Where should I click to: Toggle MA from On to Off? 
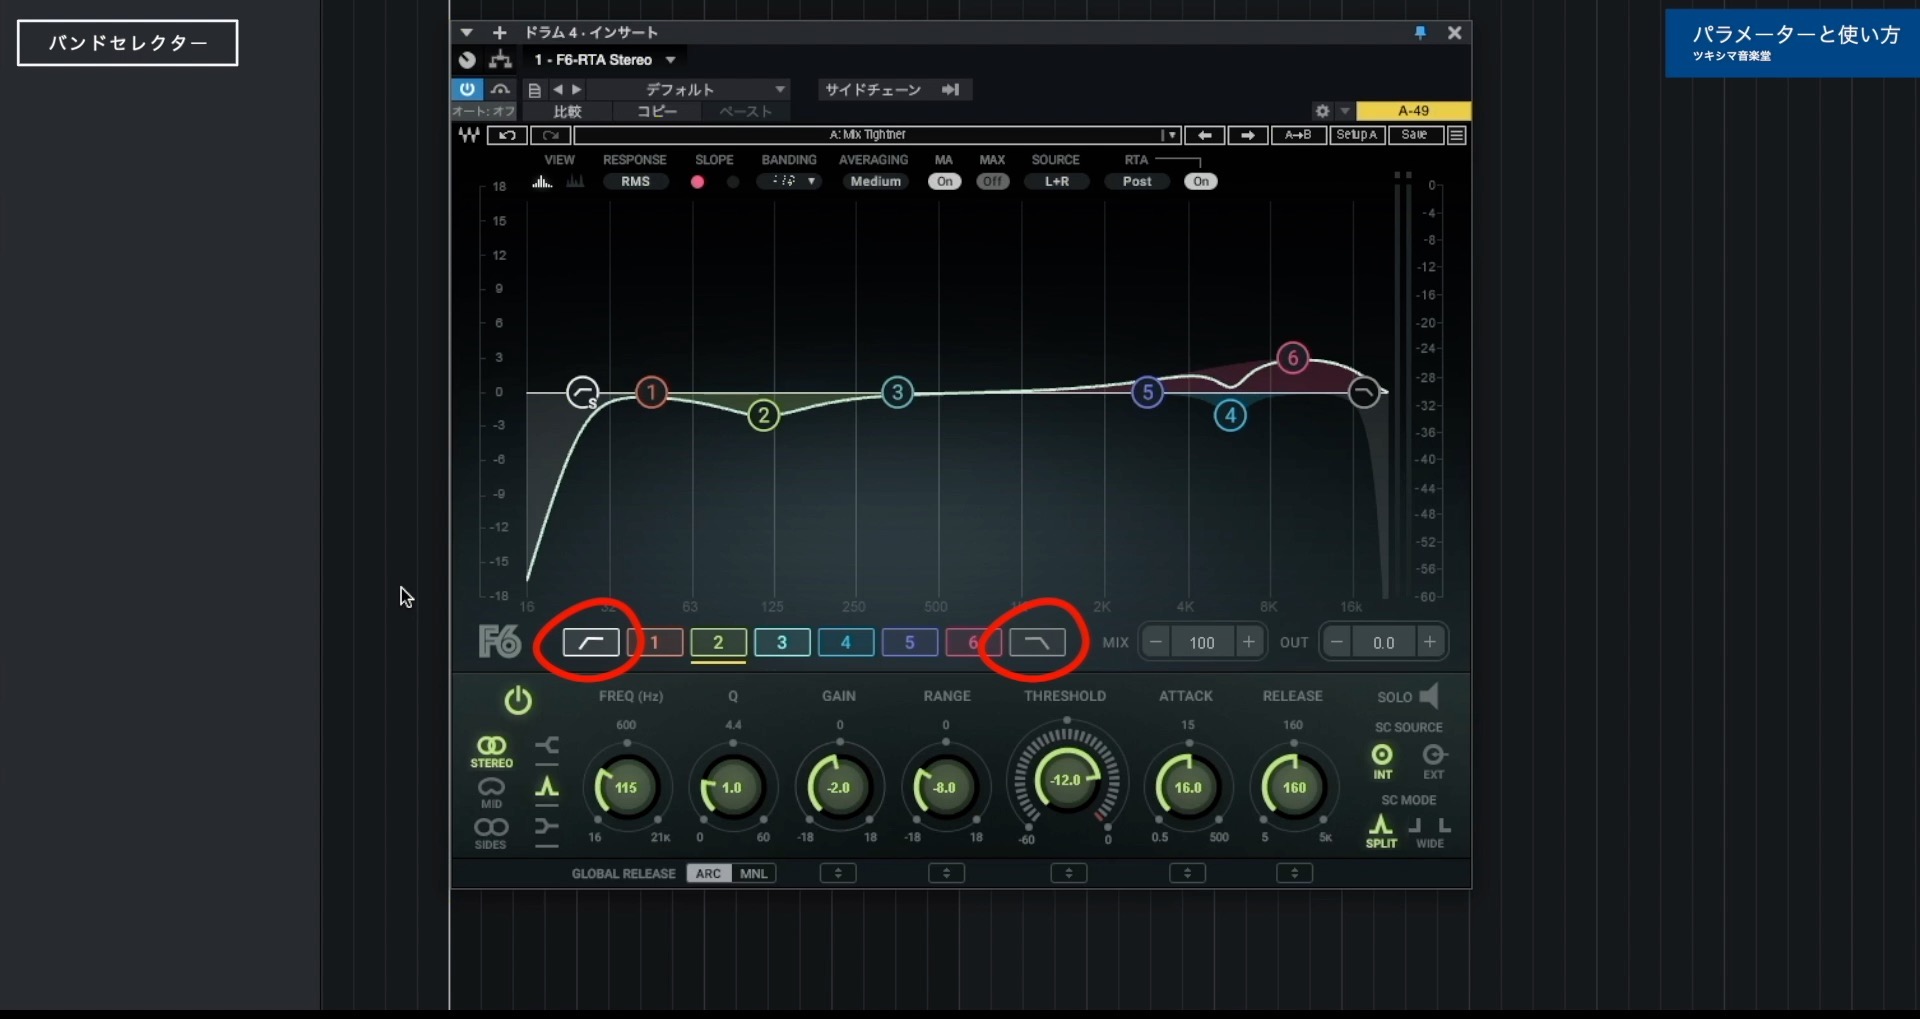(944, 181)
